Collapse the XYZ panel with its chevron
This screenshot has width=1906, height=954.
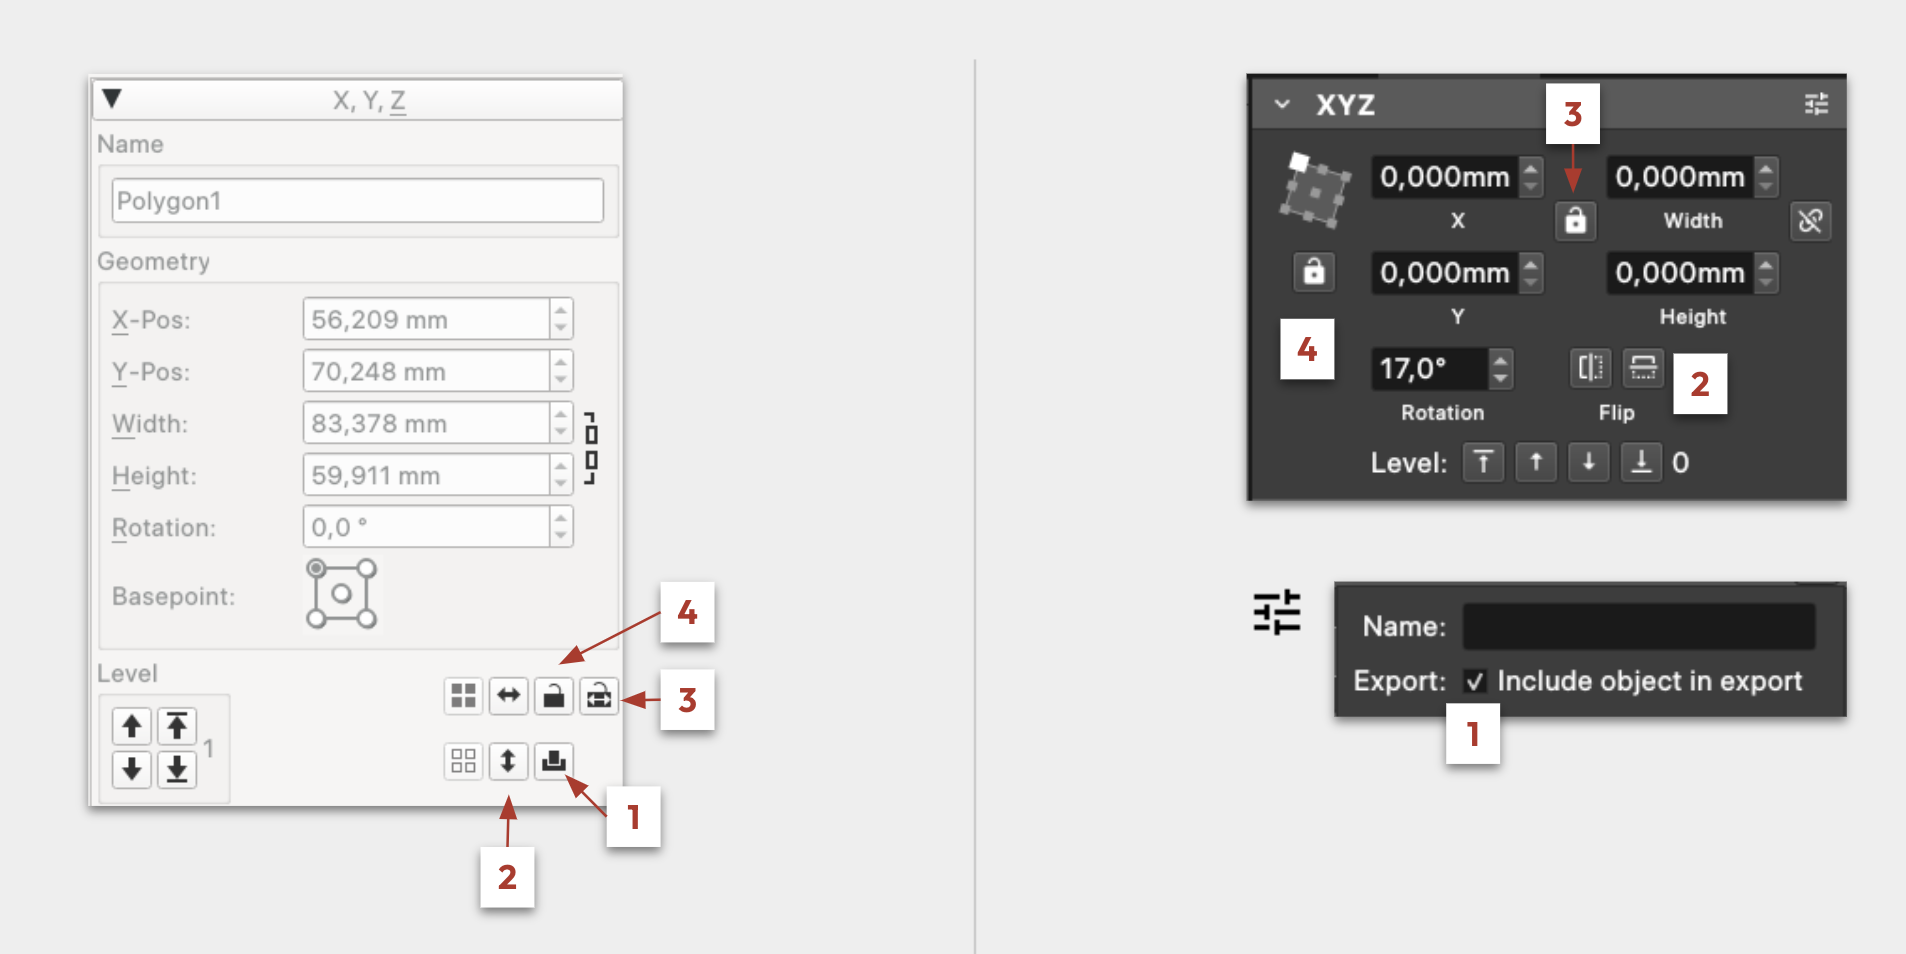click(1282, 104)
